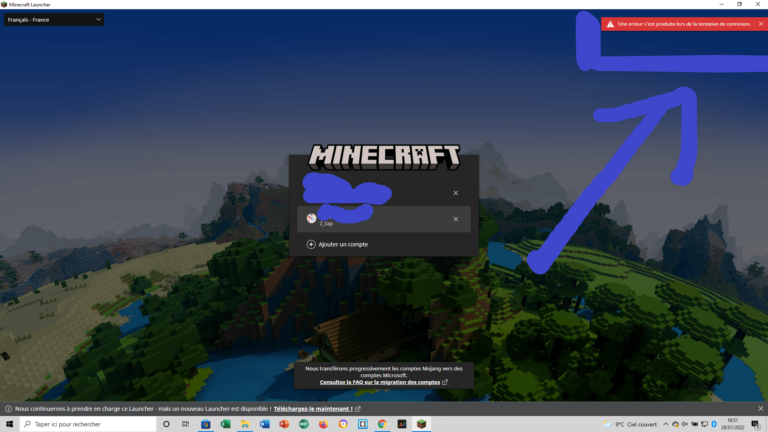Remove the first account with its X
768x432 pixels.
tap(455, 193)
